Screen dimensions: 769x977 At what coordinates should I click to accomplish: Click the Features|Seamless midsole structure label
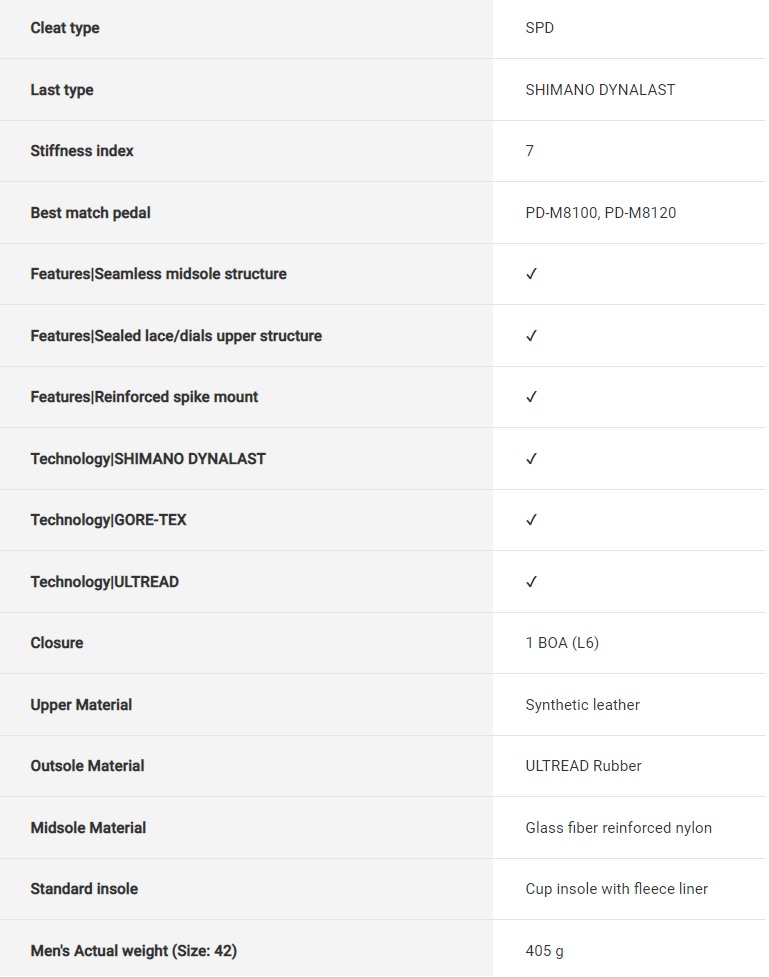click(159, 274)
